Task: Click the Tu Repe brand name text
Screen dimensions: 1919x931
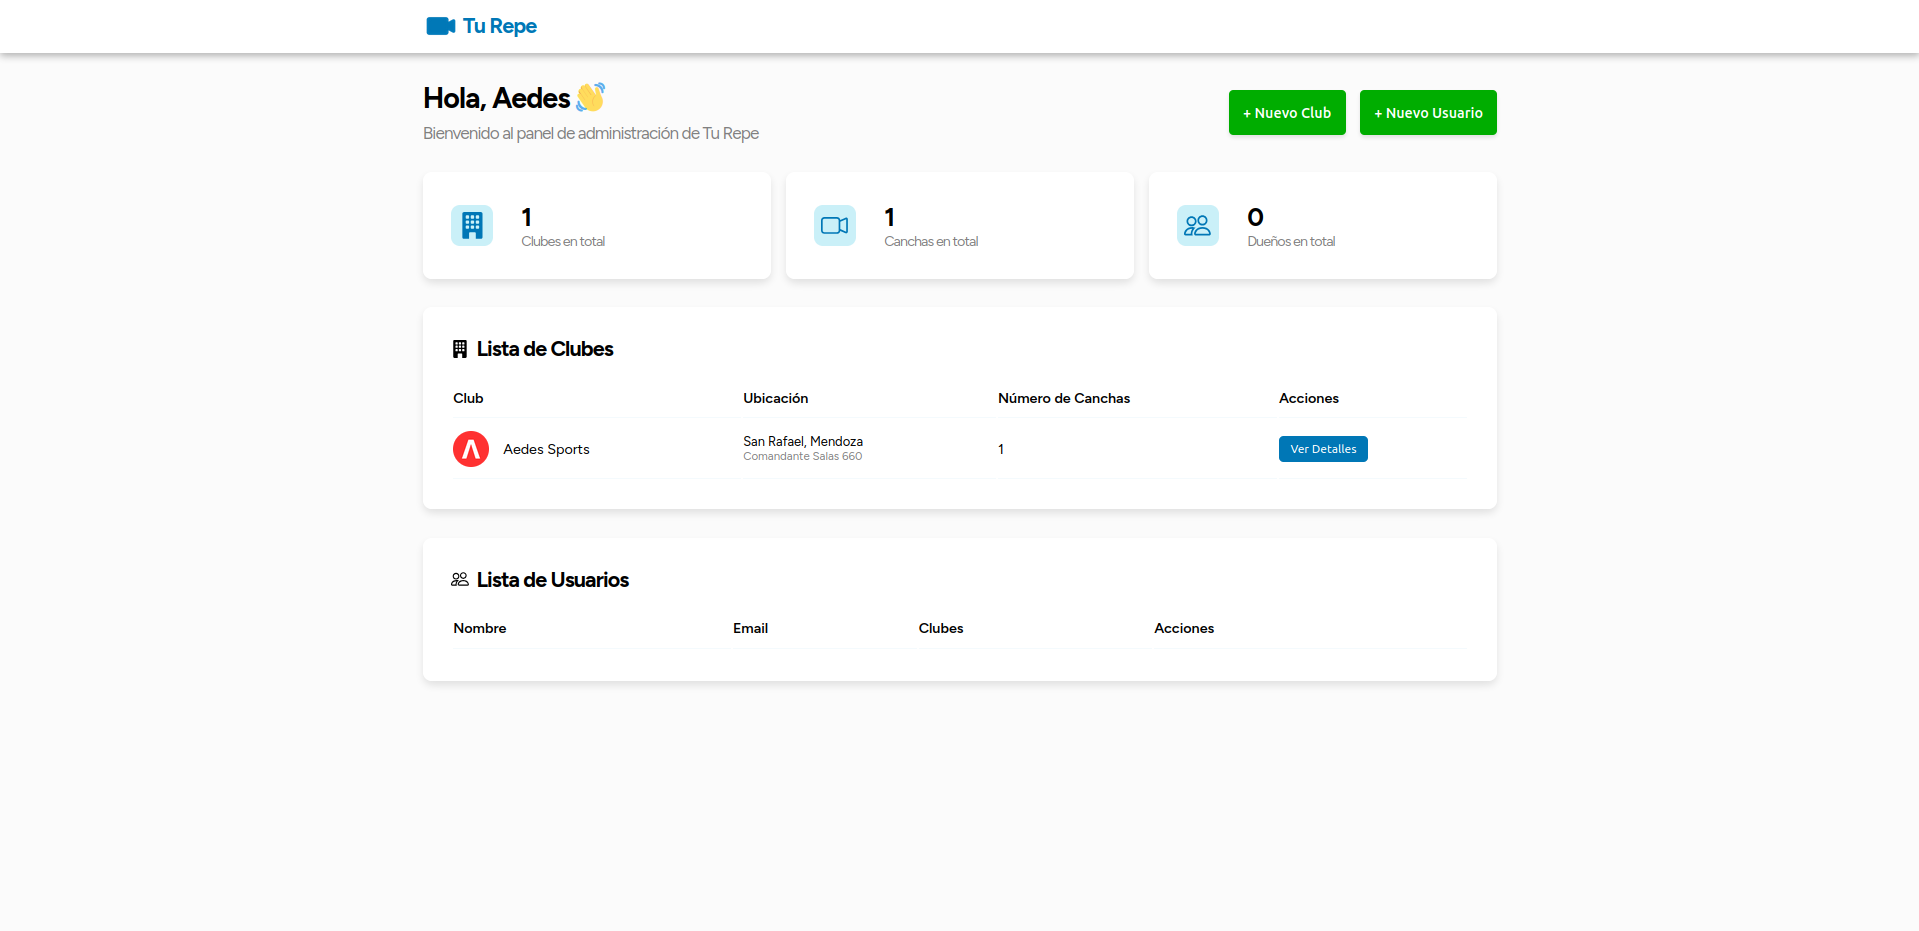Action: coord(500,26)
